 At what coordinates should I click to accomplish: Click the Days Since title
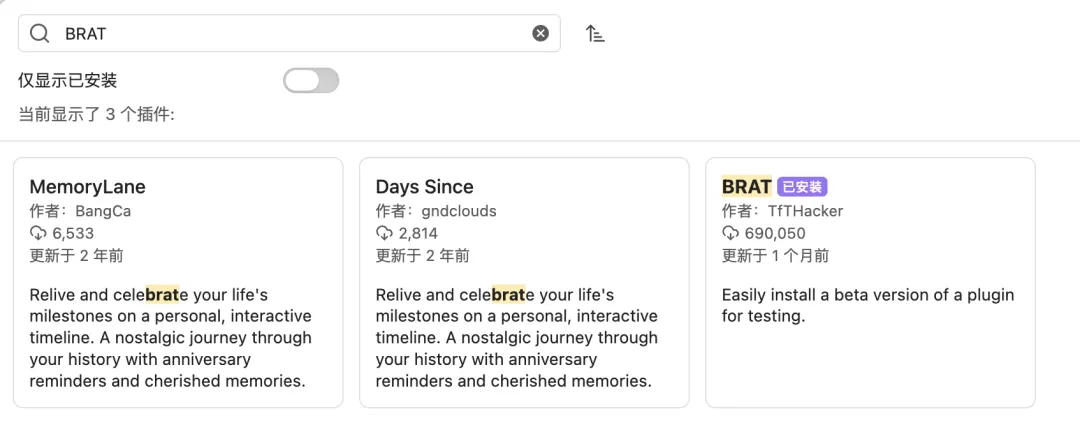point(424,187)
